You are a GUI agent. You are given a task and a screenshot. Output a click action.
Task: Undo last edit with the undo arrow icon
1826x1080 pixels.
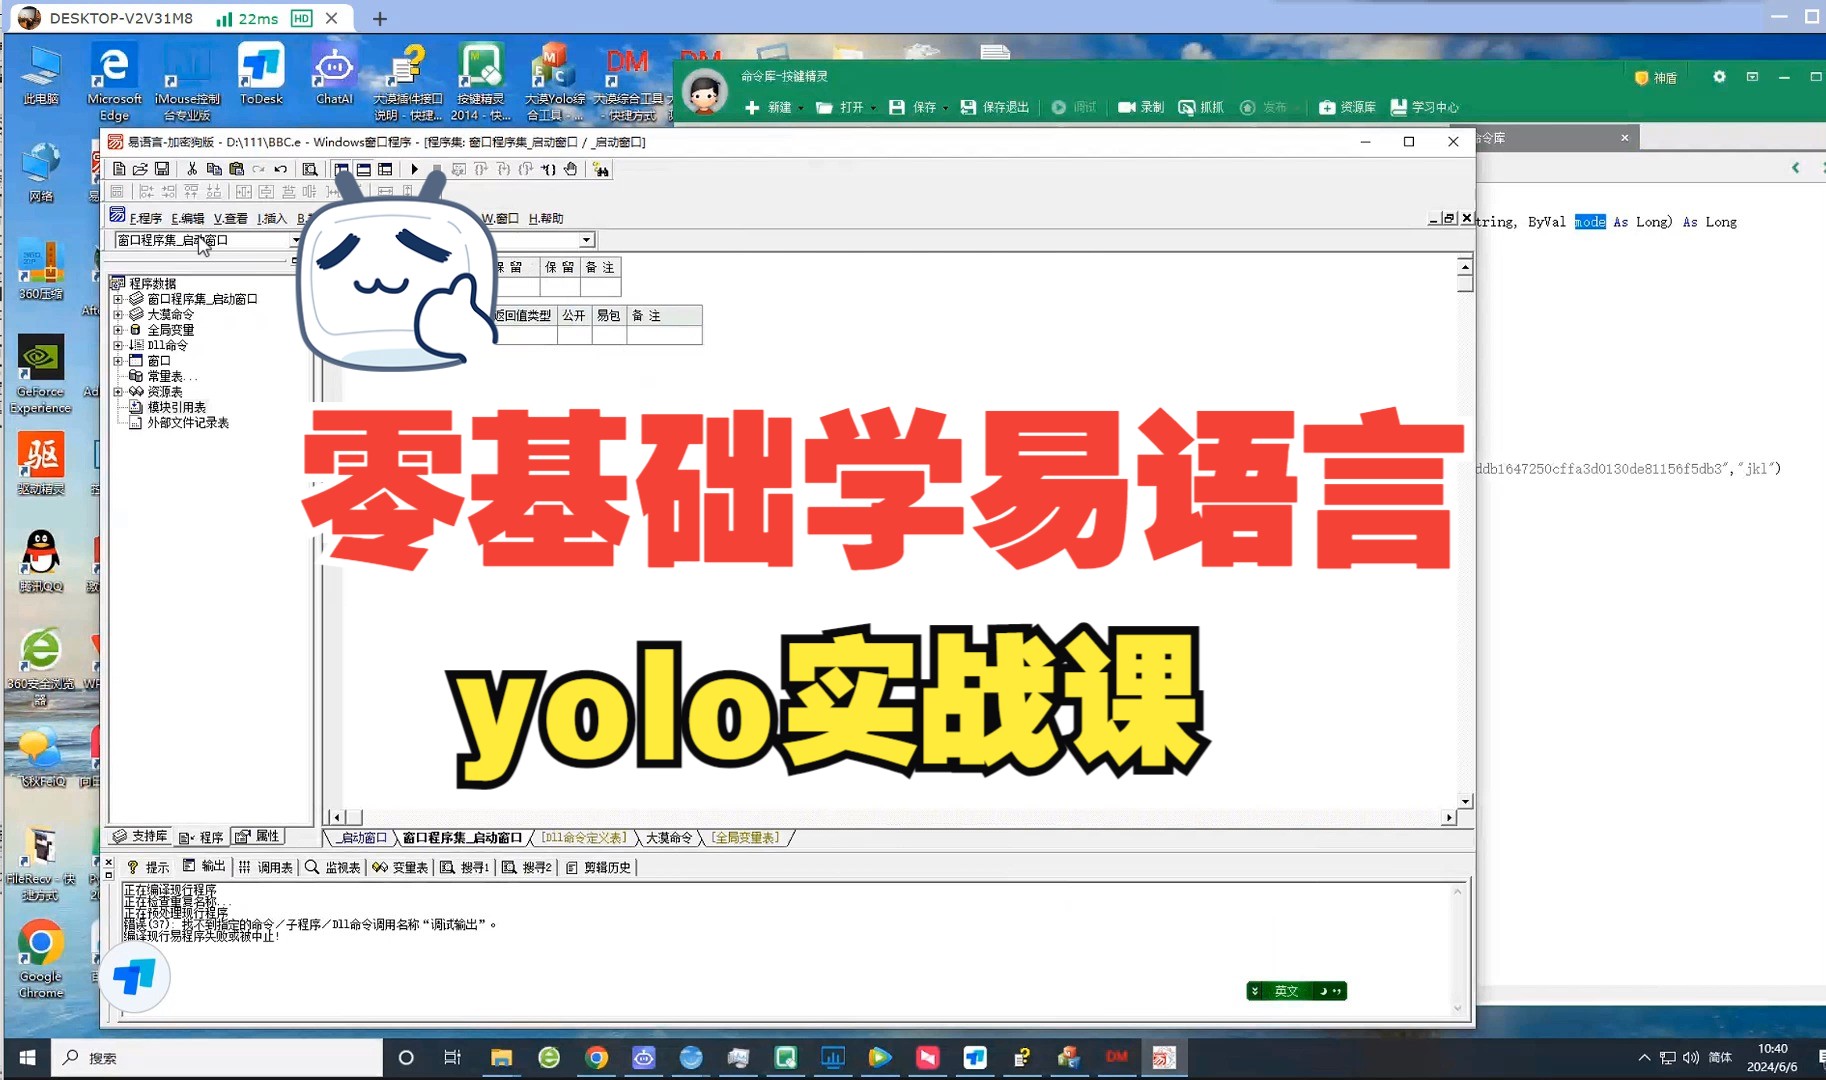(279, 169)
